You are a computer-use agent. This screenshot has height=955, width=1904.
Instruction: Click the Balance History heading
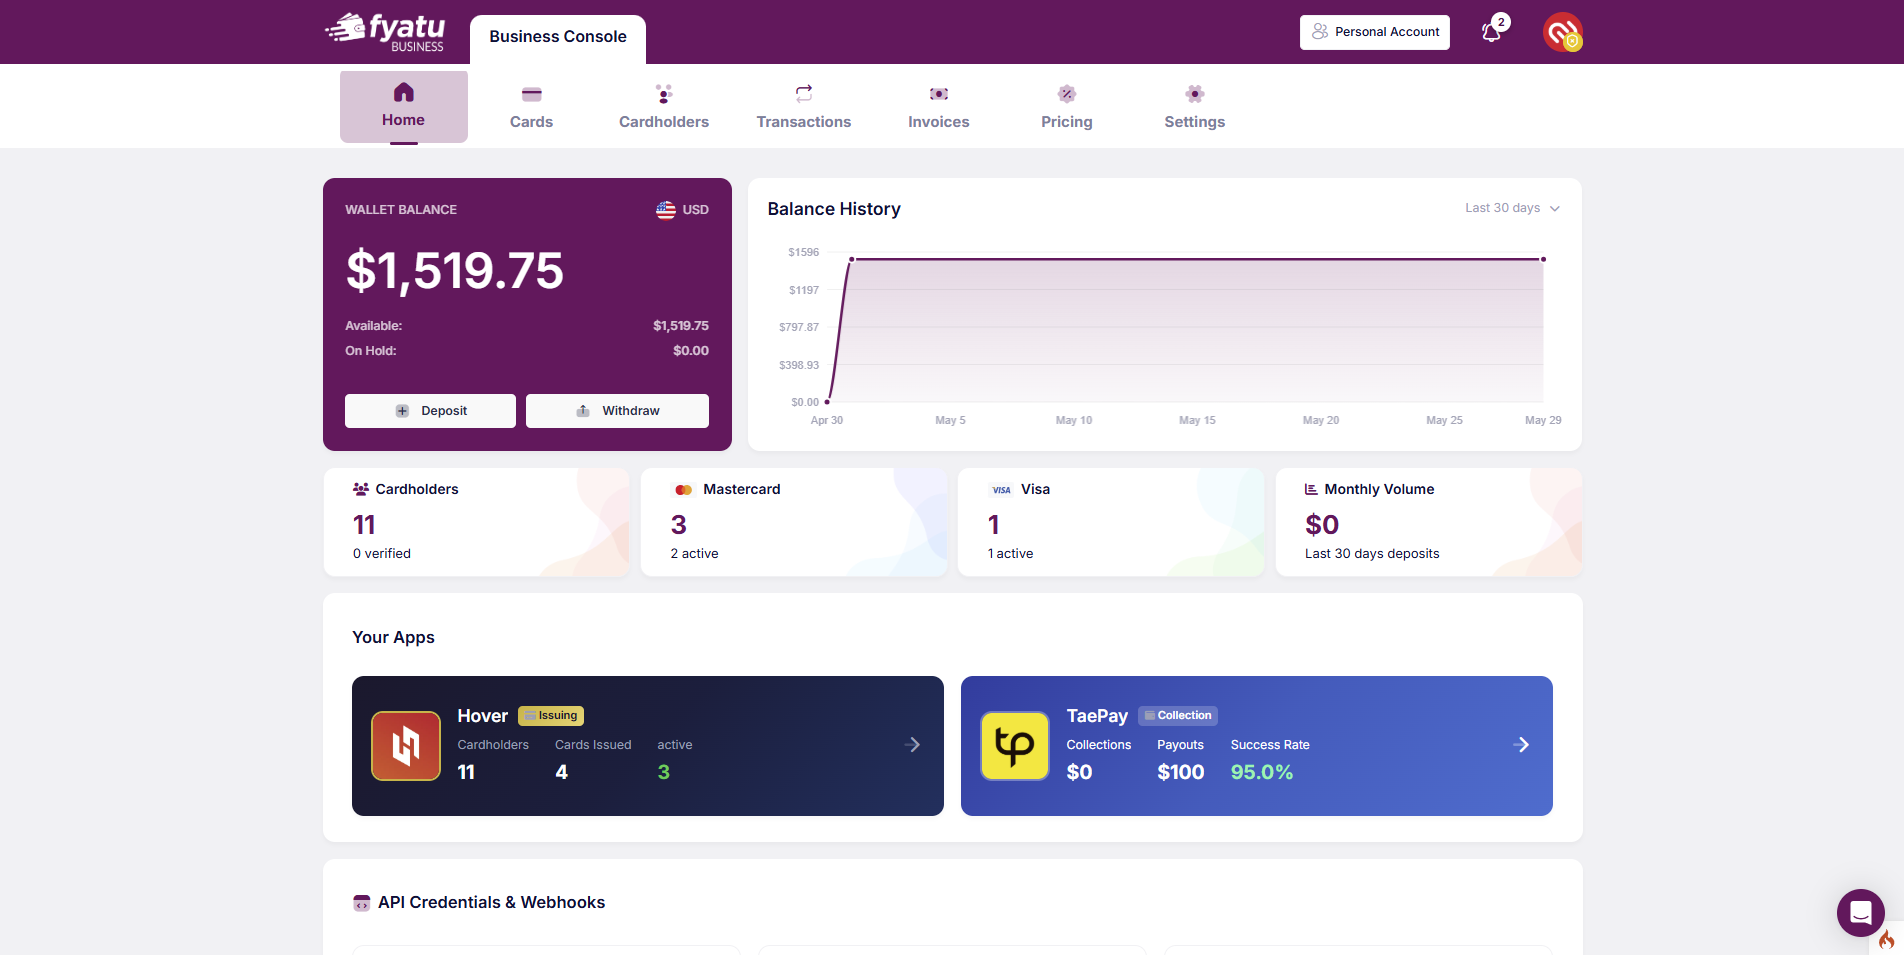tap(834, 209)
